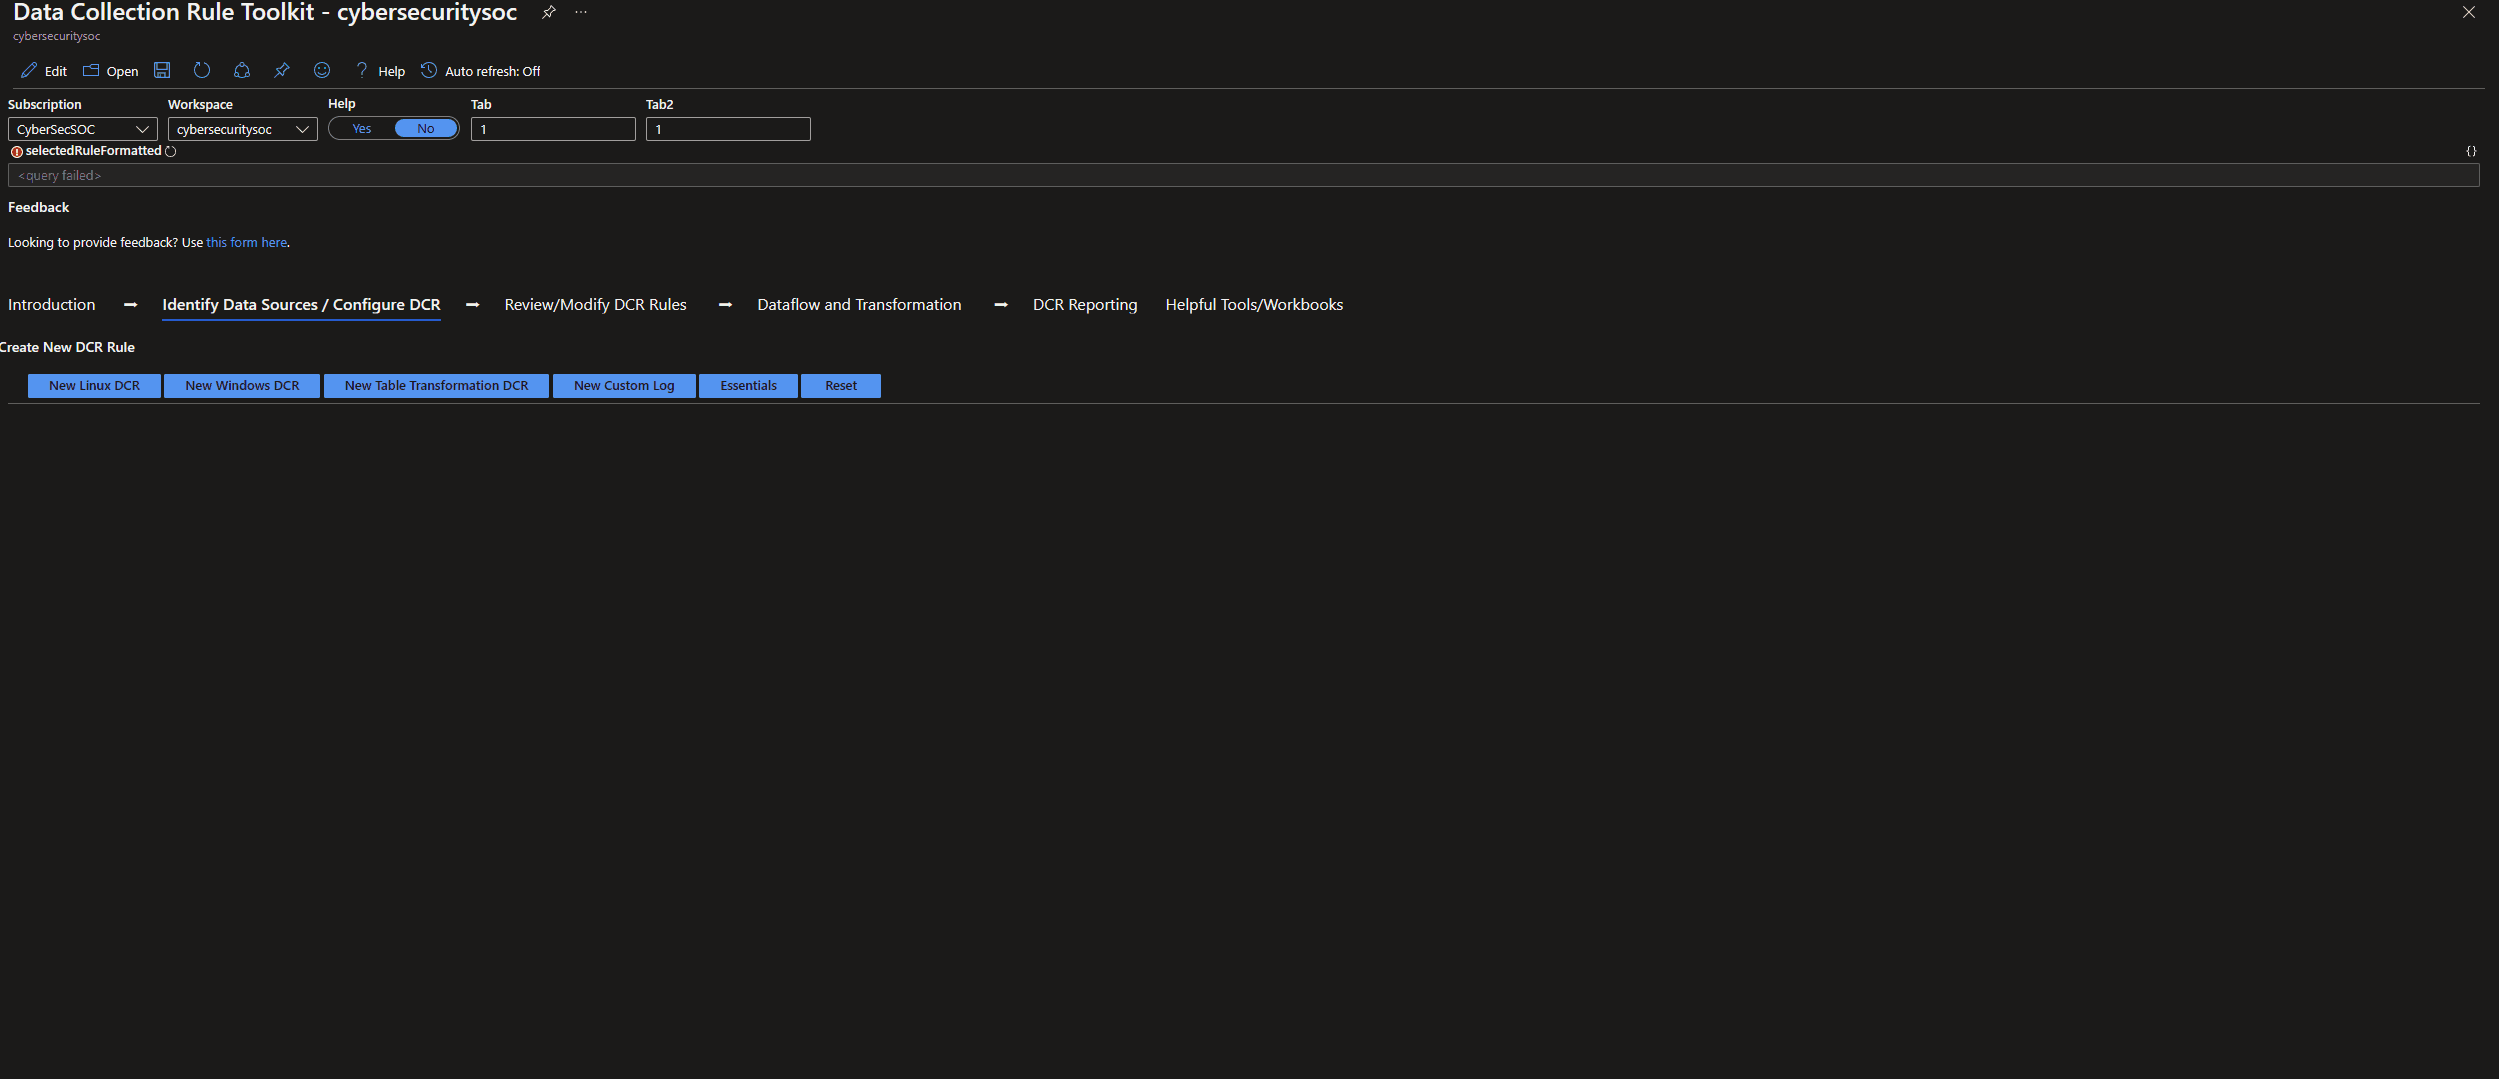Focus the Tab2 parameter input field
2499x1079 pixels.
pos(728,129)
